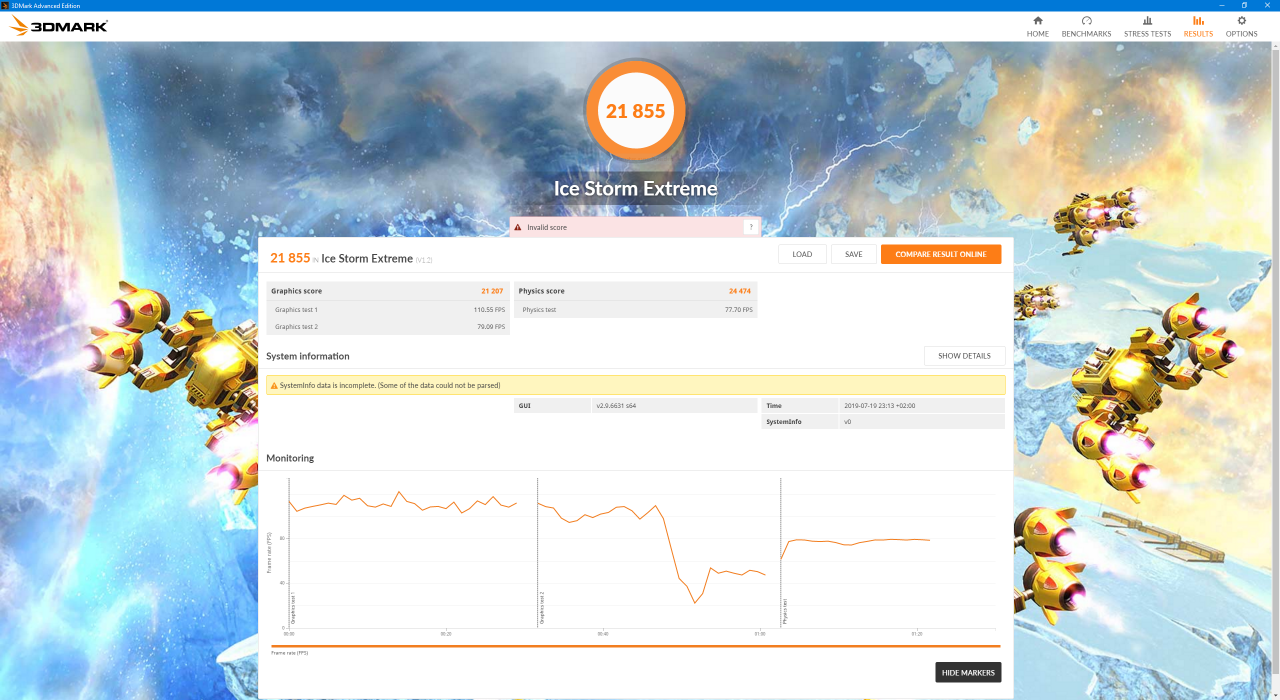Click the Invalid score warning triangle
This screenshot has width=1280, height=700.
coord(518,227)
